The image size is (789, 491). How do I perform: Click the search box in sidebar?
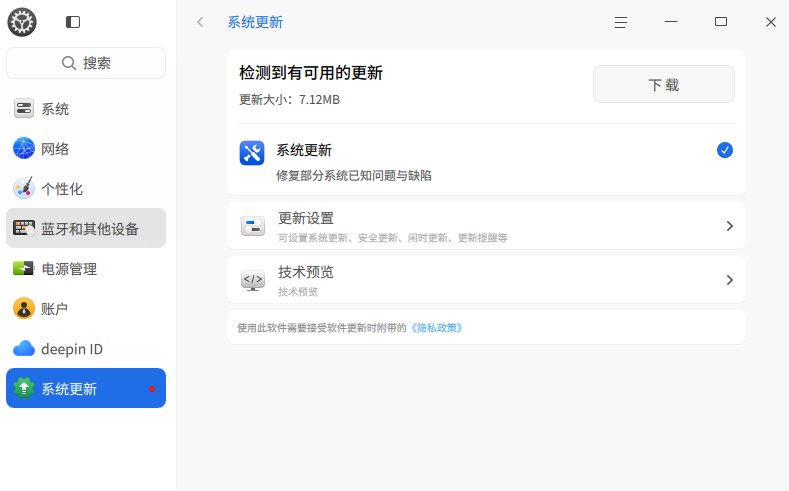coord(86,63)
